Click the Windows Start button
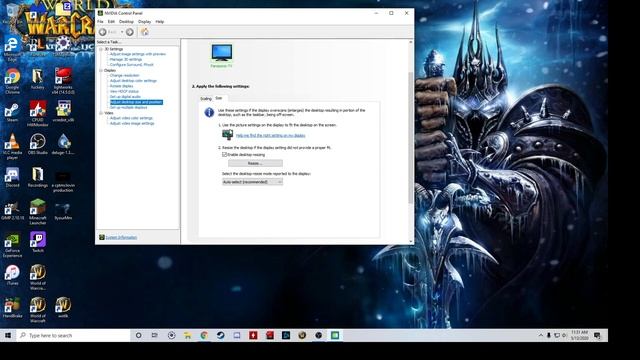 click(x=8, y=336)
